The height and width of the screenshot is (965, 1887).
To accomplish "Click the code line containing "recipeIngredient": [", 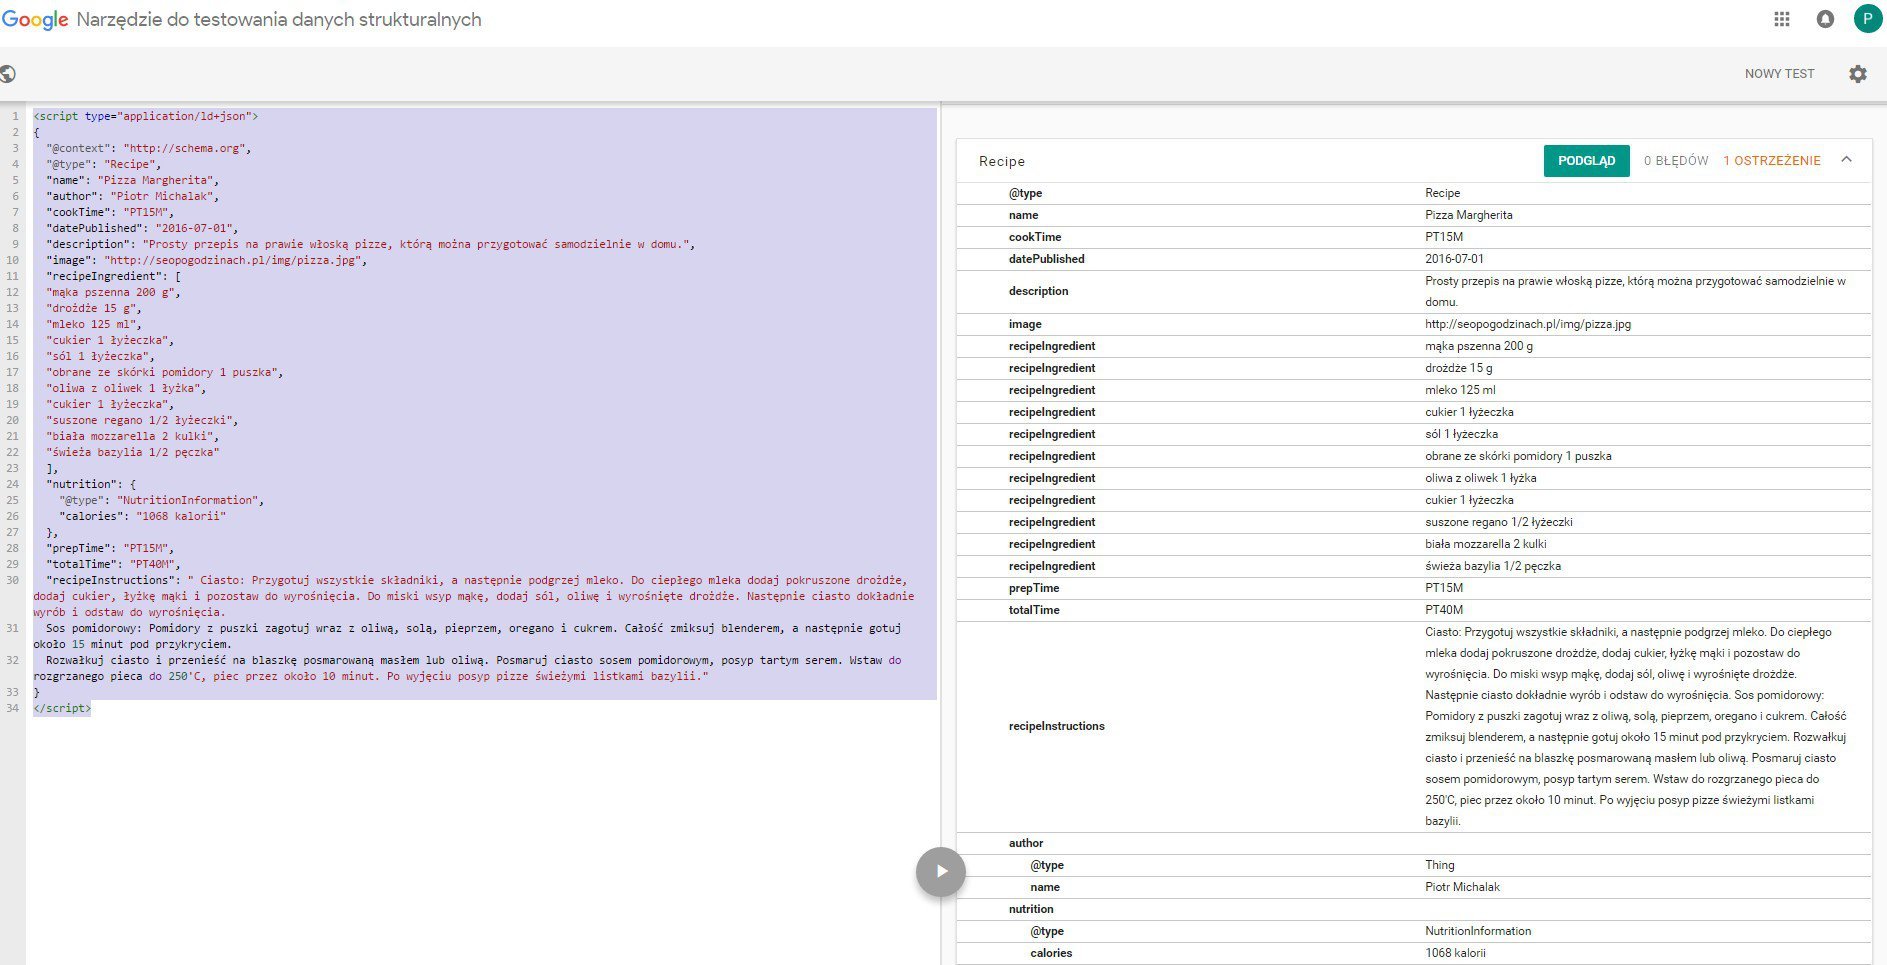I will [113, 276].
